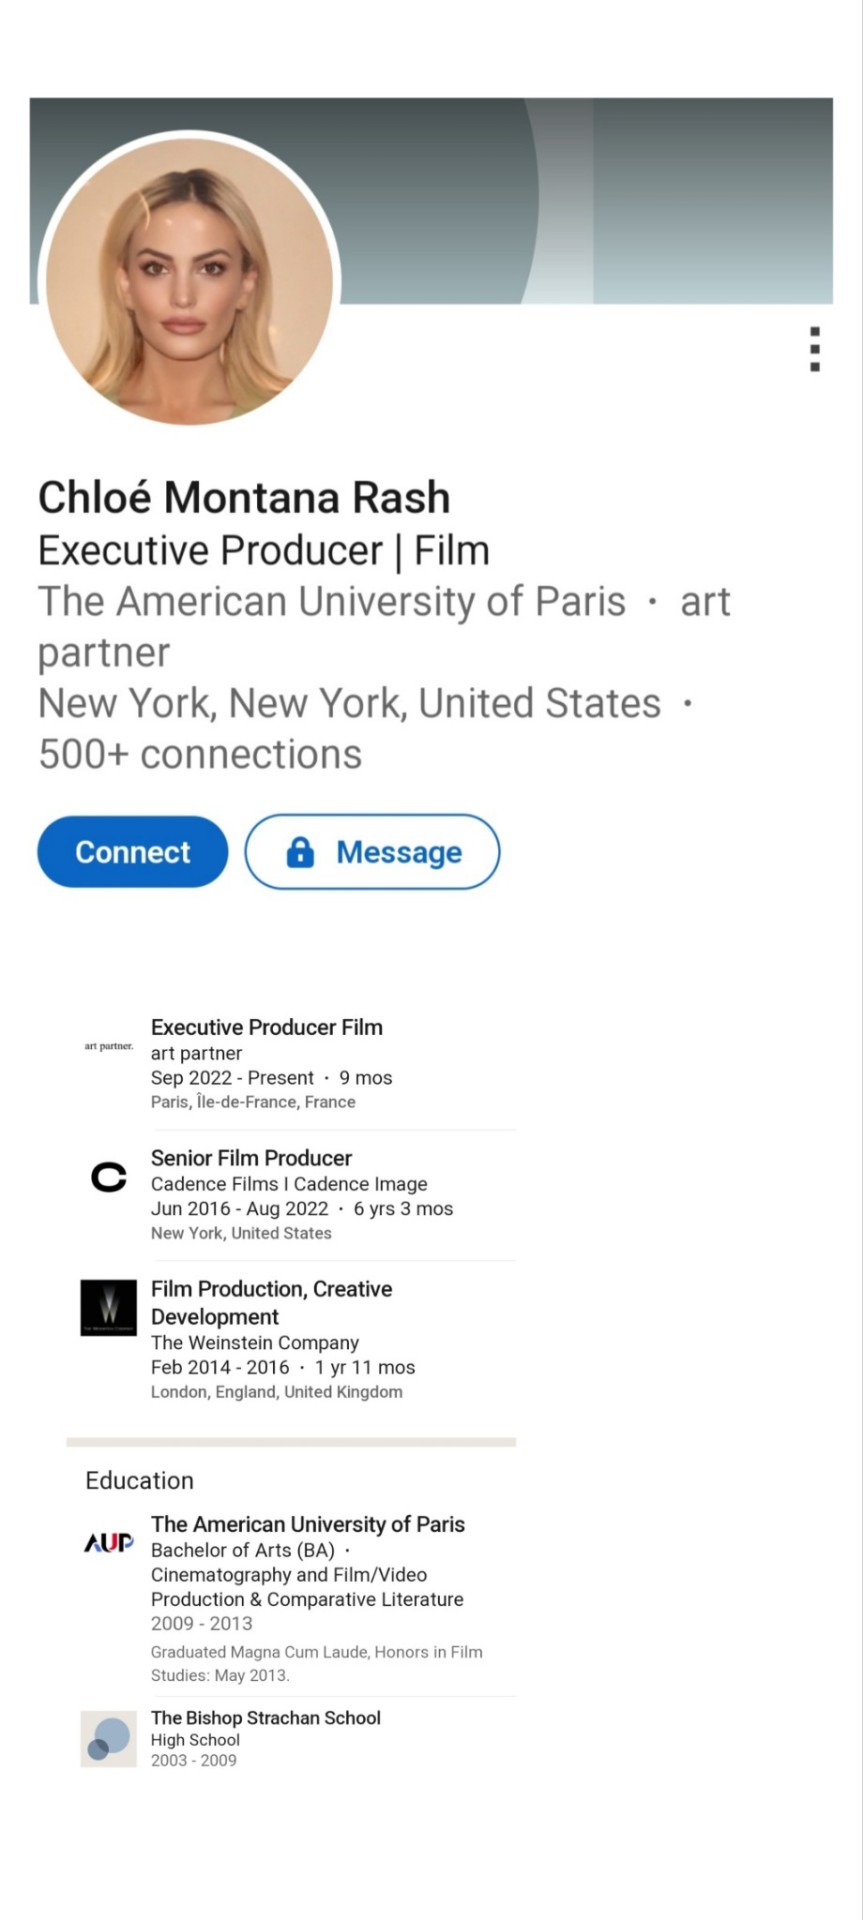The width and height of the screenshot is (863, 1920).
Task: Click The Weinstein Company name text
Action: (254, 1343)
